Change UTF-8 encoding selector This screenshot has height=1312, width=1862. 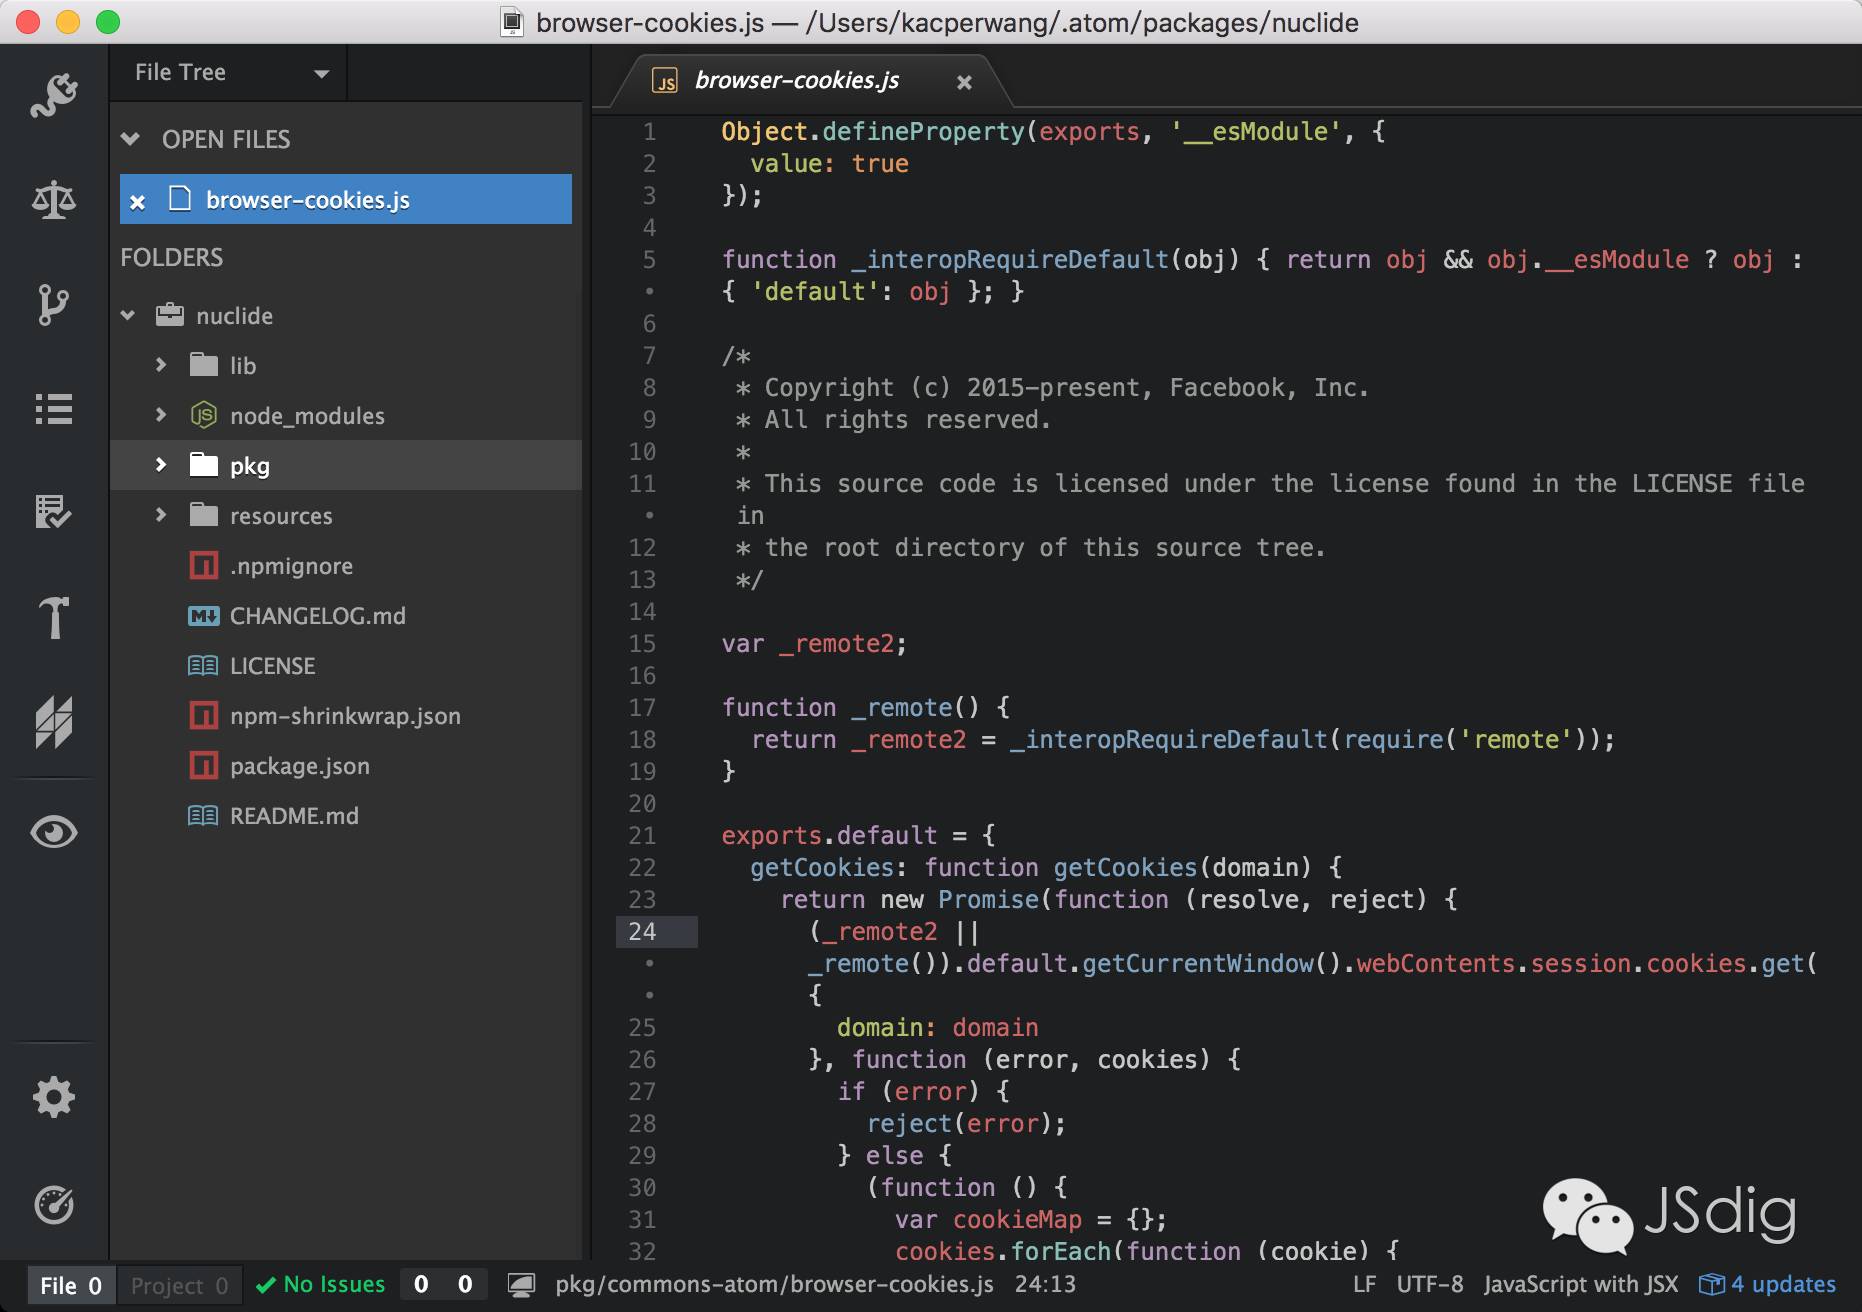pyautogui.click(x=1430, y=1284)
